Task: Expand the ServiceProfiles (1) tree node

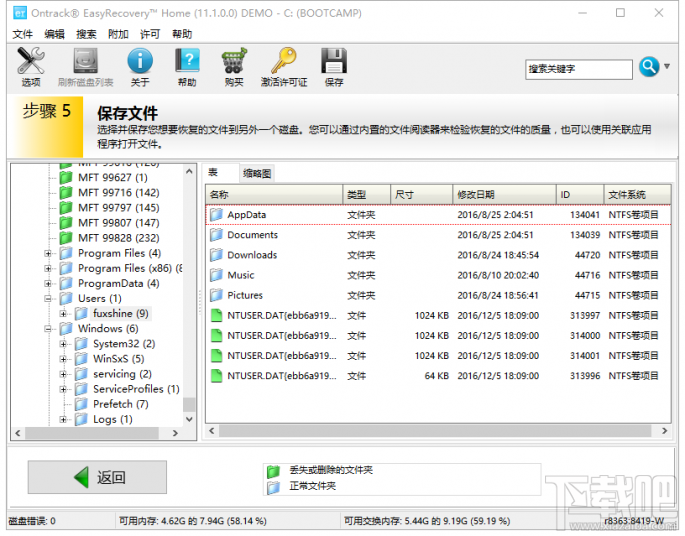Action: [x=63, y=389]
